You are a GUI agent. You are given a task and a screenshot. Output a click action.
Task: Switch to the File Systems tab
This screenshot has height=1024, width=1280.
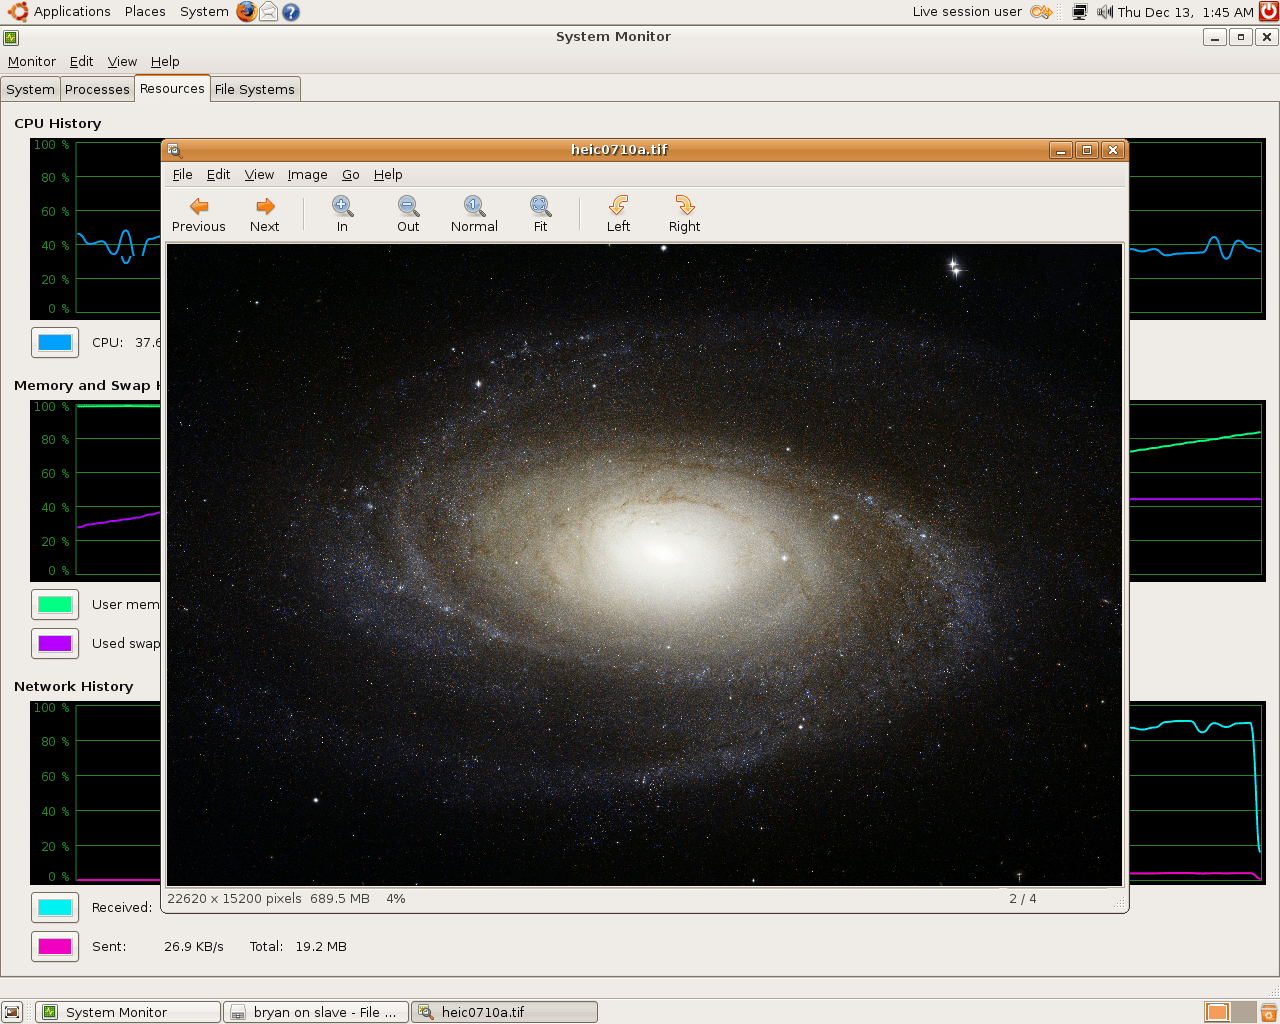[255, 89]
